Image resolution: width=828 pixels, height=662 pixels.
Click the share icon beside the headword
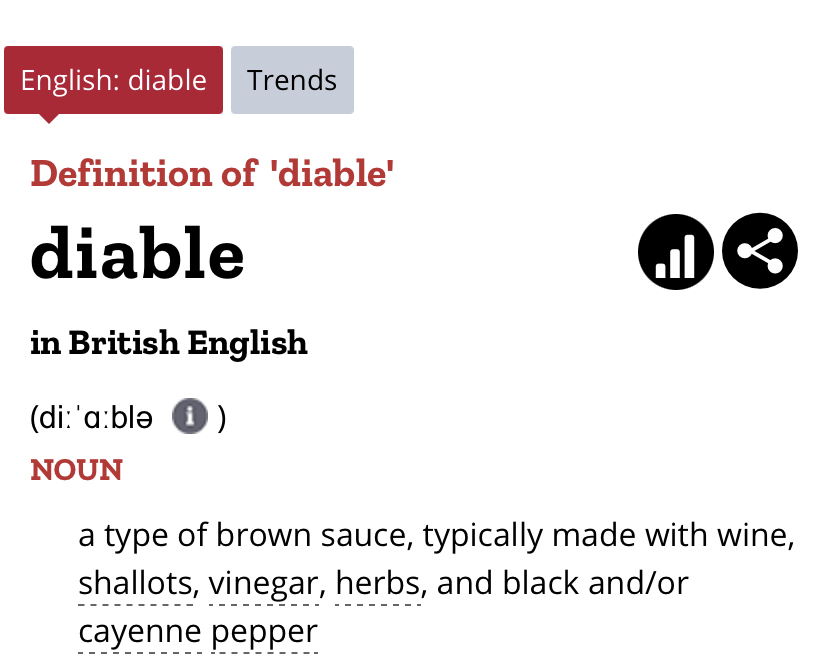click(x=760, y=252)
